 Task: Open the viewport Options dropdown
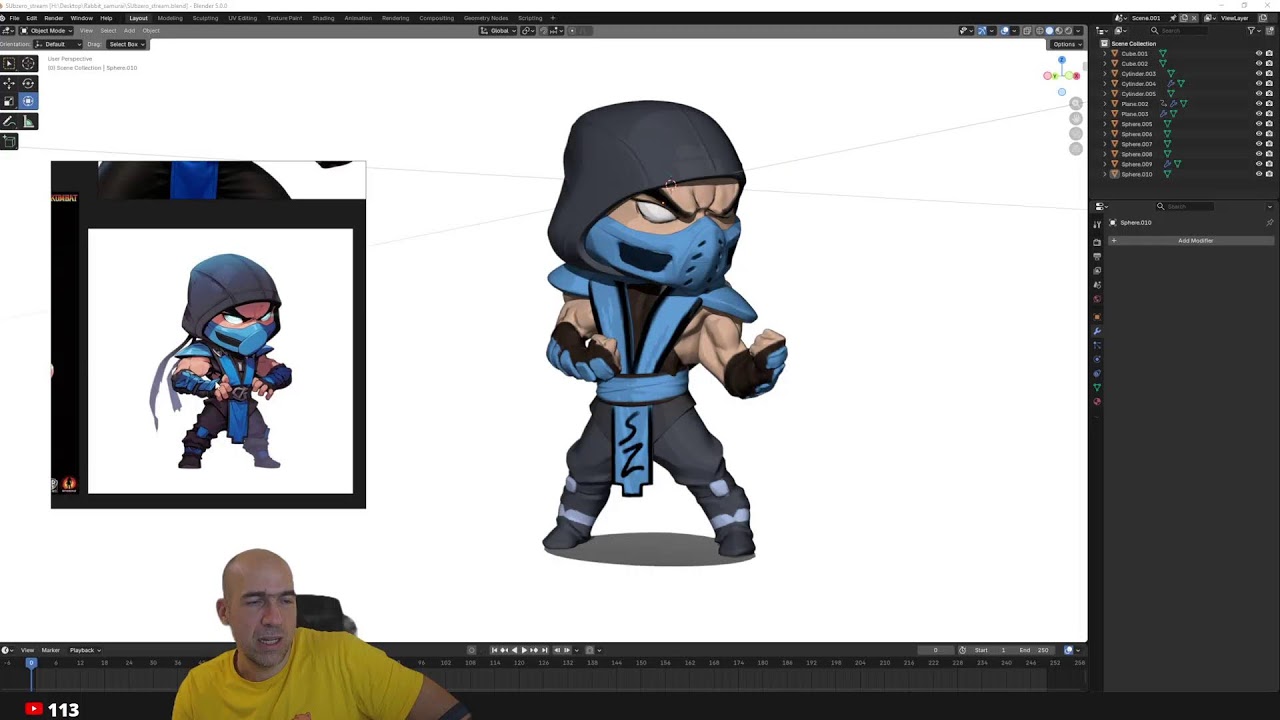[x=1066, y=44]
